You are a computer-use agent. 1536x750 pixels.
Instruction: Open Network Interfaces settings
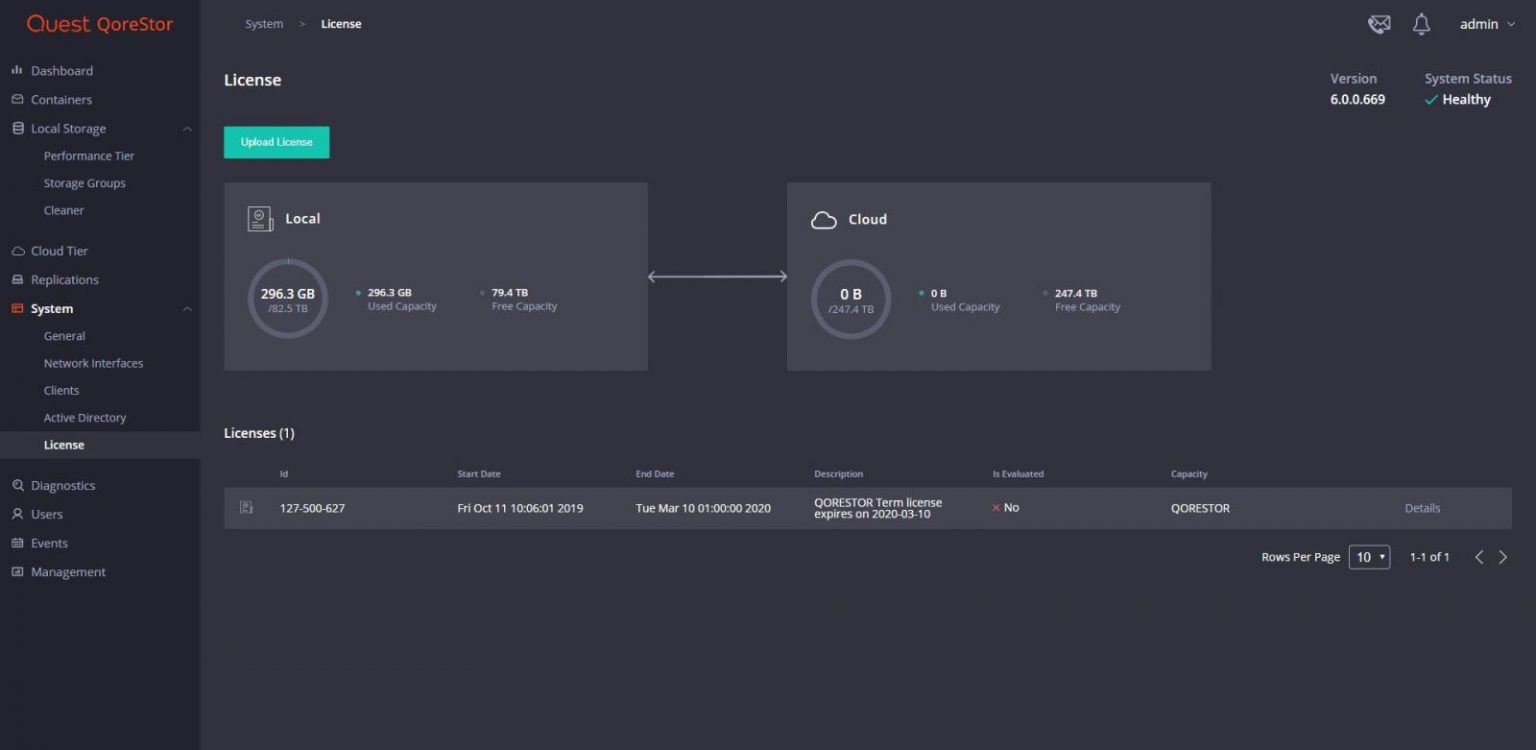(x=94, y=363)
